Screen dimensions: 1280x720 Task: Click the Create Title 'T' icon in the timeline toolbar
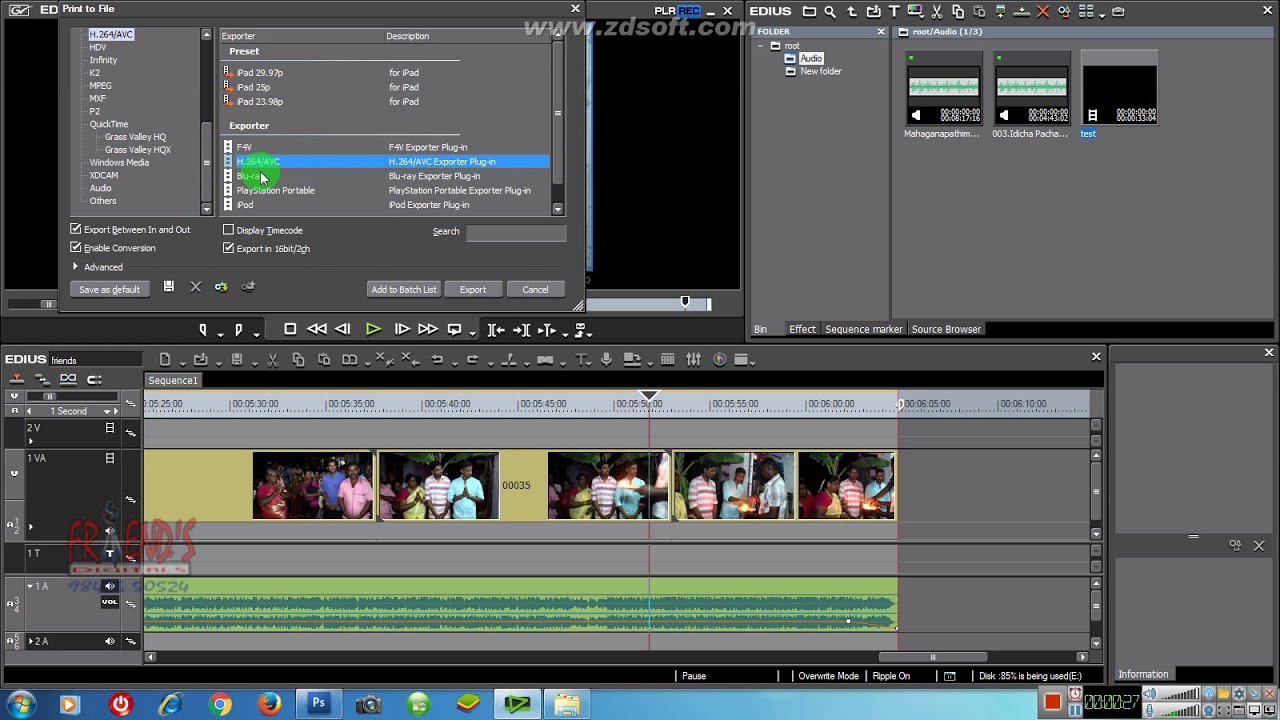[581, 360]
